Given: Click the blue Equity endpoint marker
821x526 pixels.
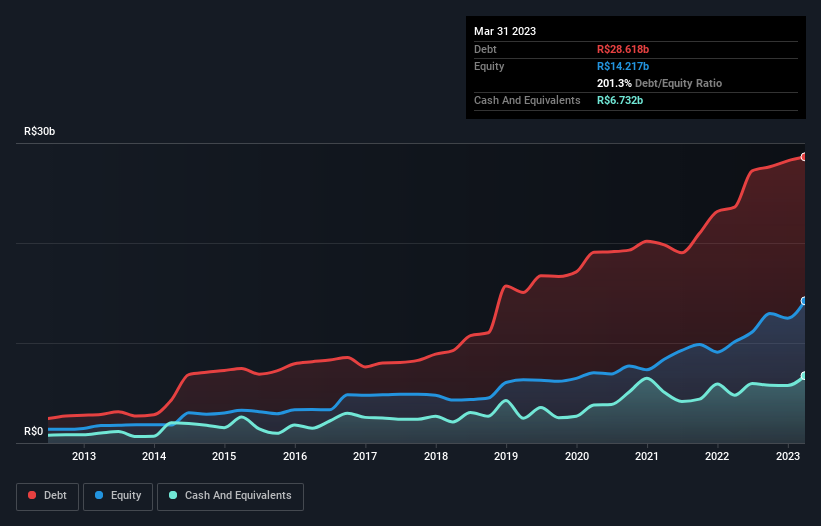Looking at the screenshot, I should pyautogui.click(x=804, y=301).
